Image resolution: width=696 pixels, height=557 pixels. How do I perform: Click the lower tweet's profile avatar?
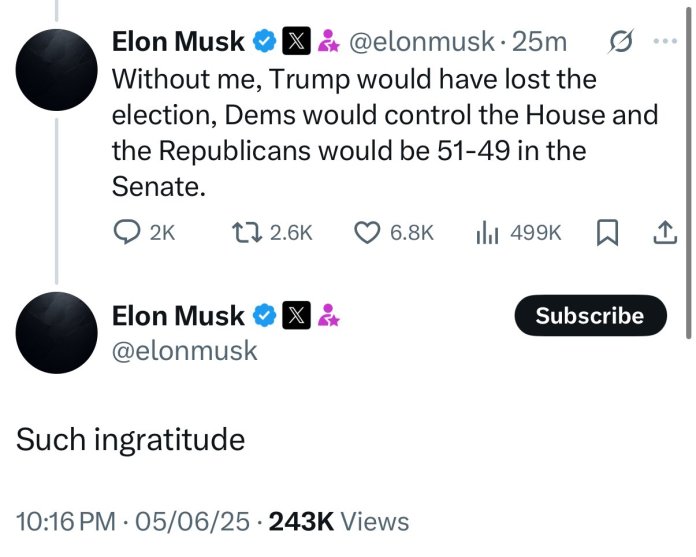click(x=59, y=334)
